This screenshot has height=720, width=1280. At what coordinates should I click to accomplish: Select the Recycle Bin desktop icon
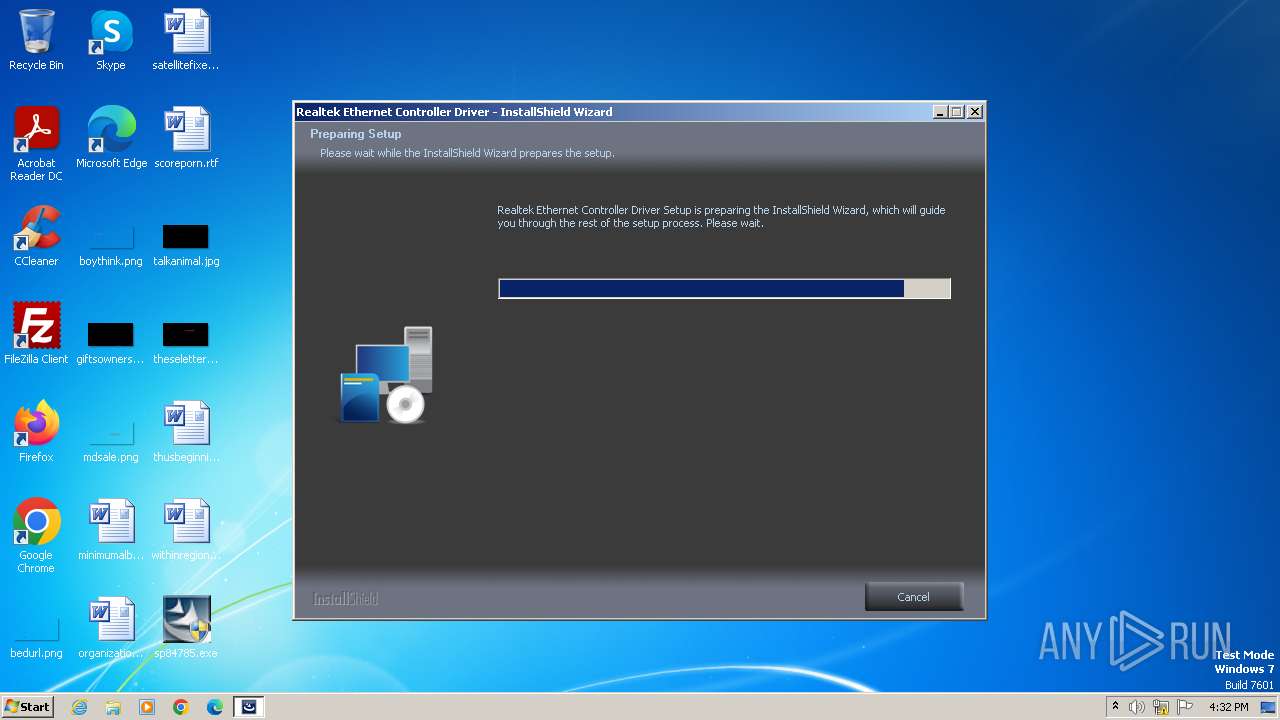tap(36, 41)
